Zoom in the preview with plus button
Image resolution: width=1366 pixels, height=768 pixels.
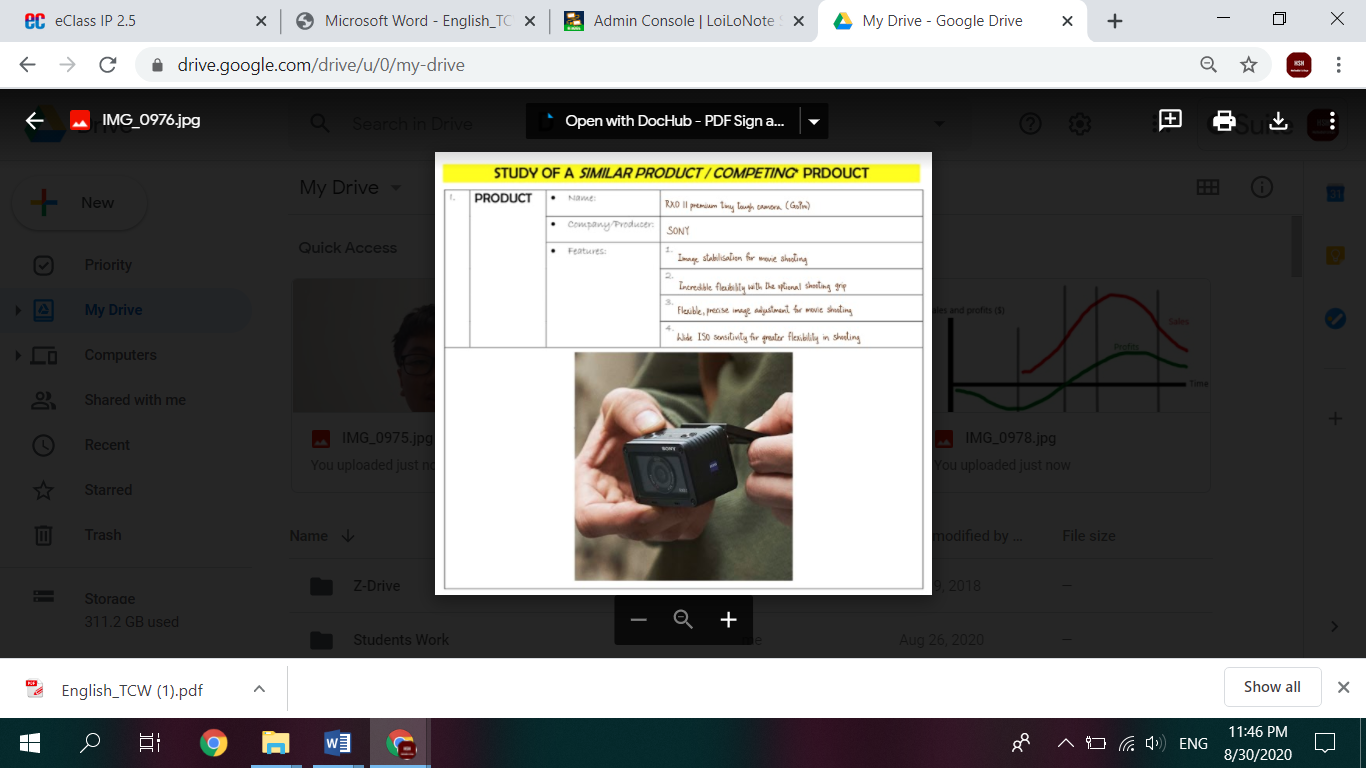click(x=728, y=620)
